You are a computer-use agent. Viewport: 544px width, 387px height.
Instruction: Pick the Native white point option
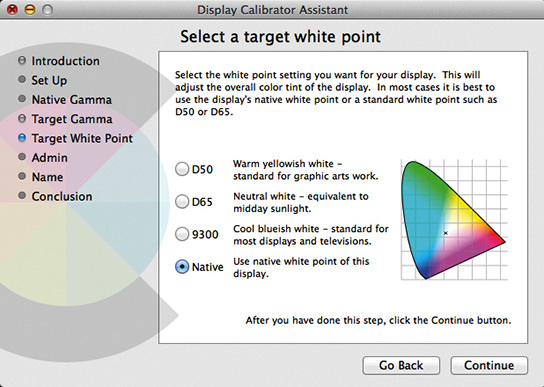182,267
